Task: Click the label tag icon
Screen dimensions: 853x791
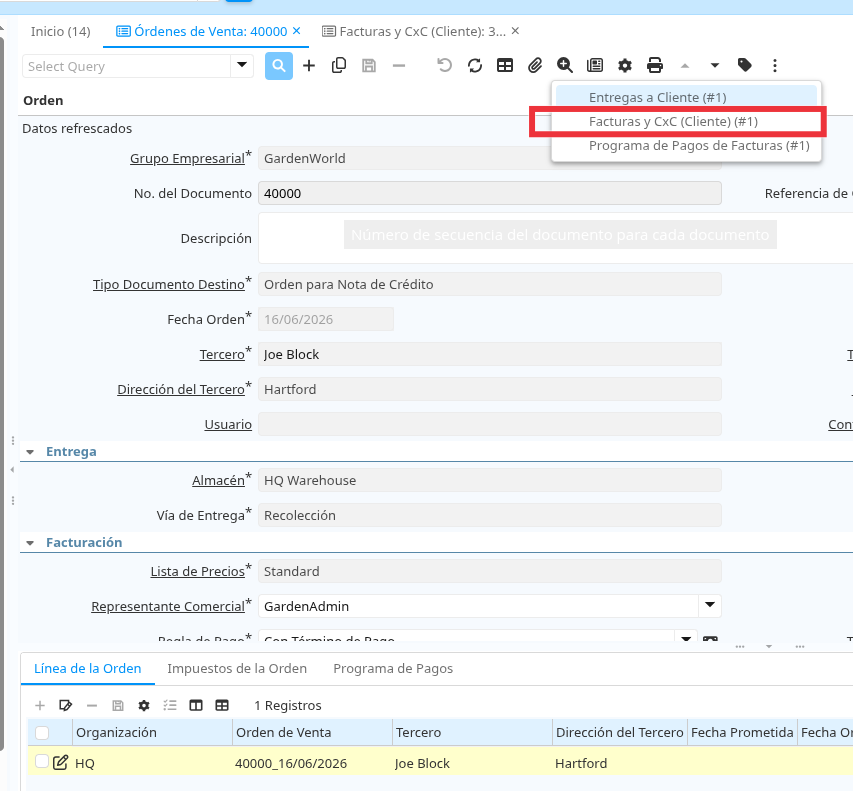Action: pyautogui.click(x=745, y=66)
